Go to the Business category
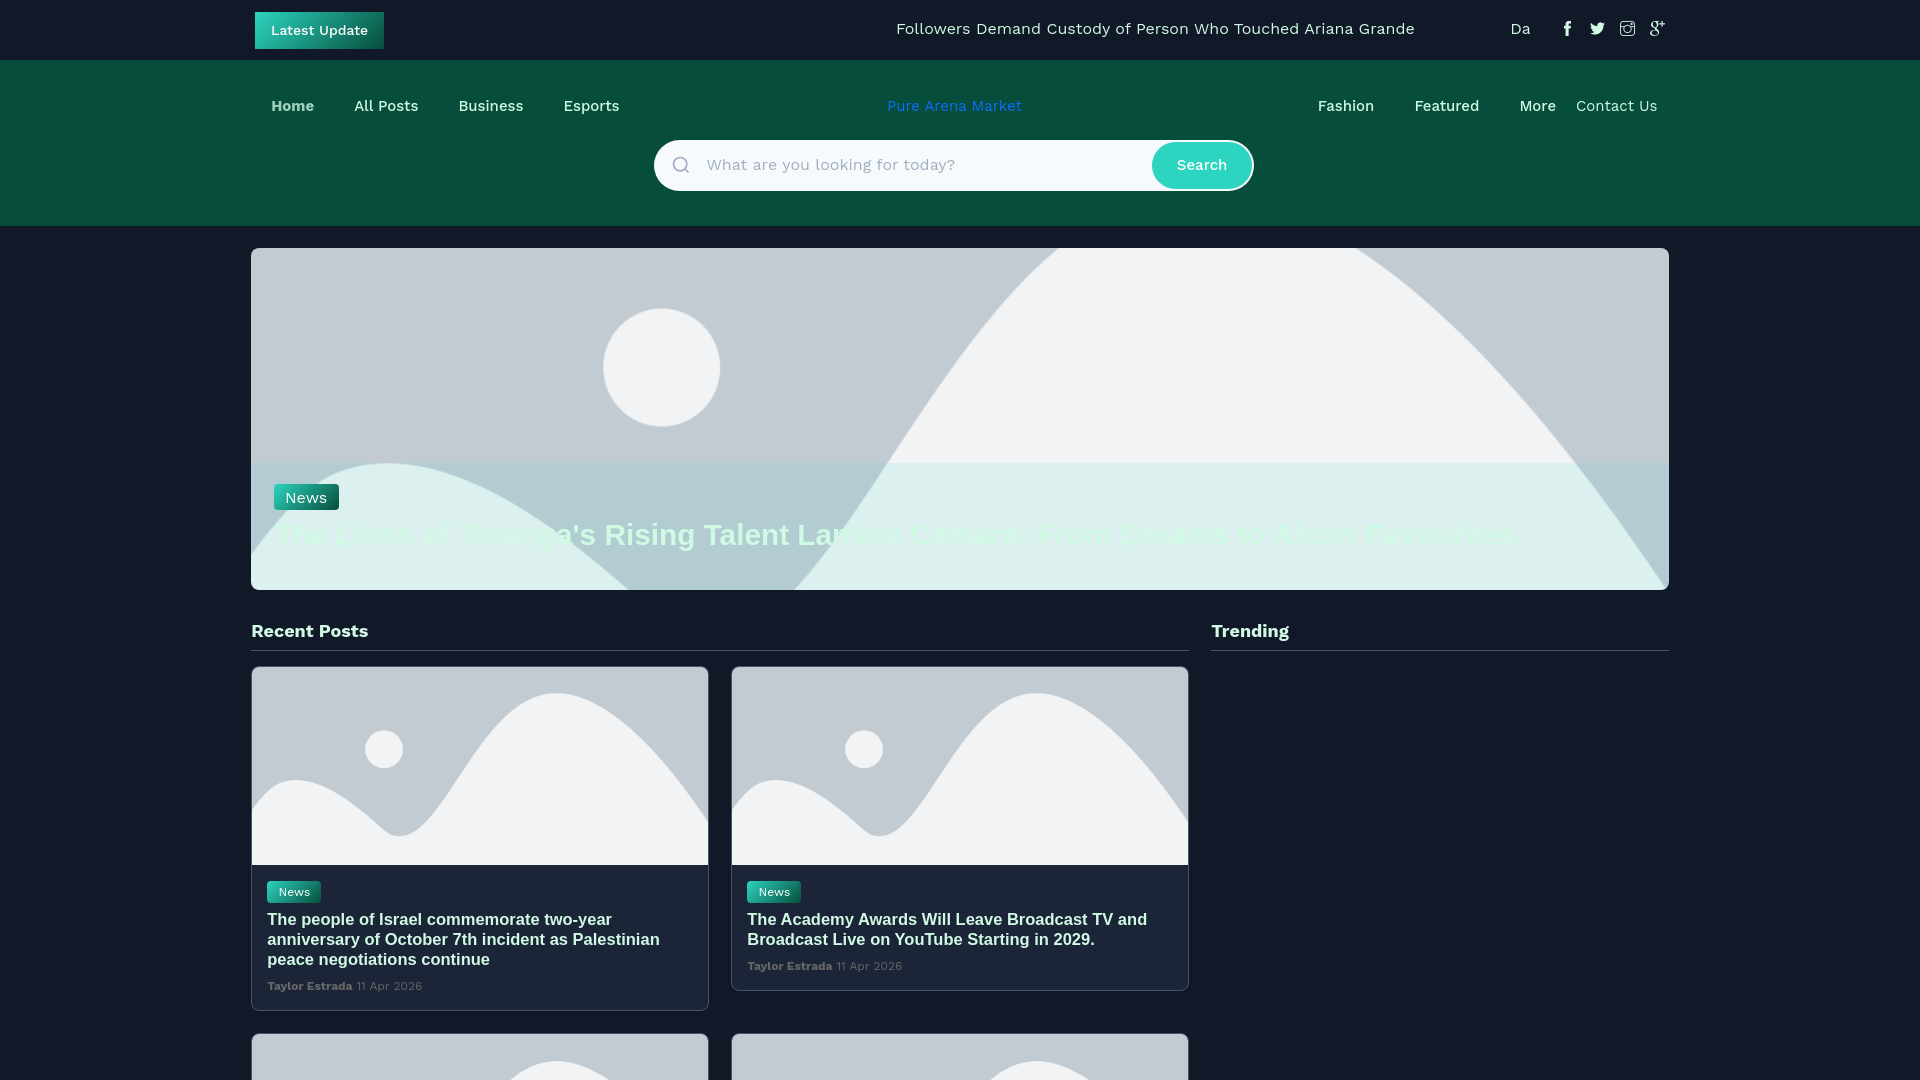1920x1080 pixels. tap(490, 106)
